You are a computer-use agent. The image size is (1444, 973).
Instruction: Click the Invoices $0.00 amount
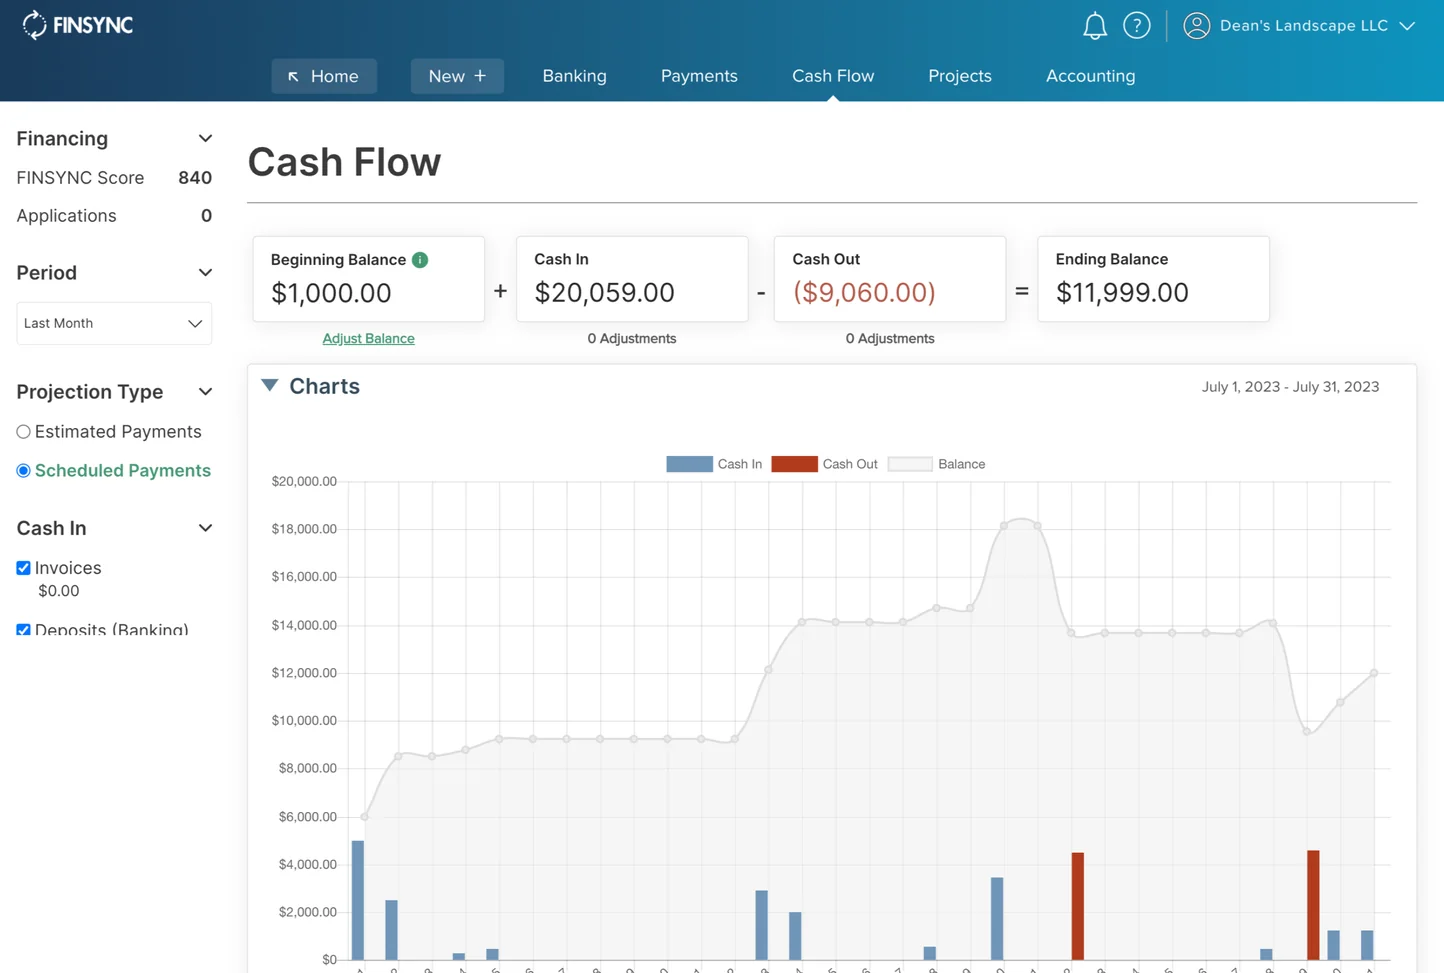[x=59, y=591]
